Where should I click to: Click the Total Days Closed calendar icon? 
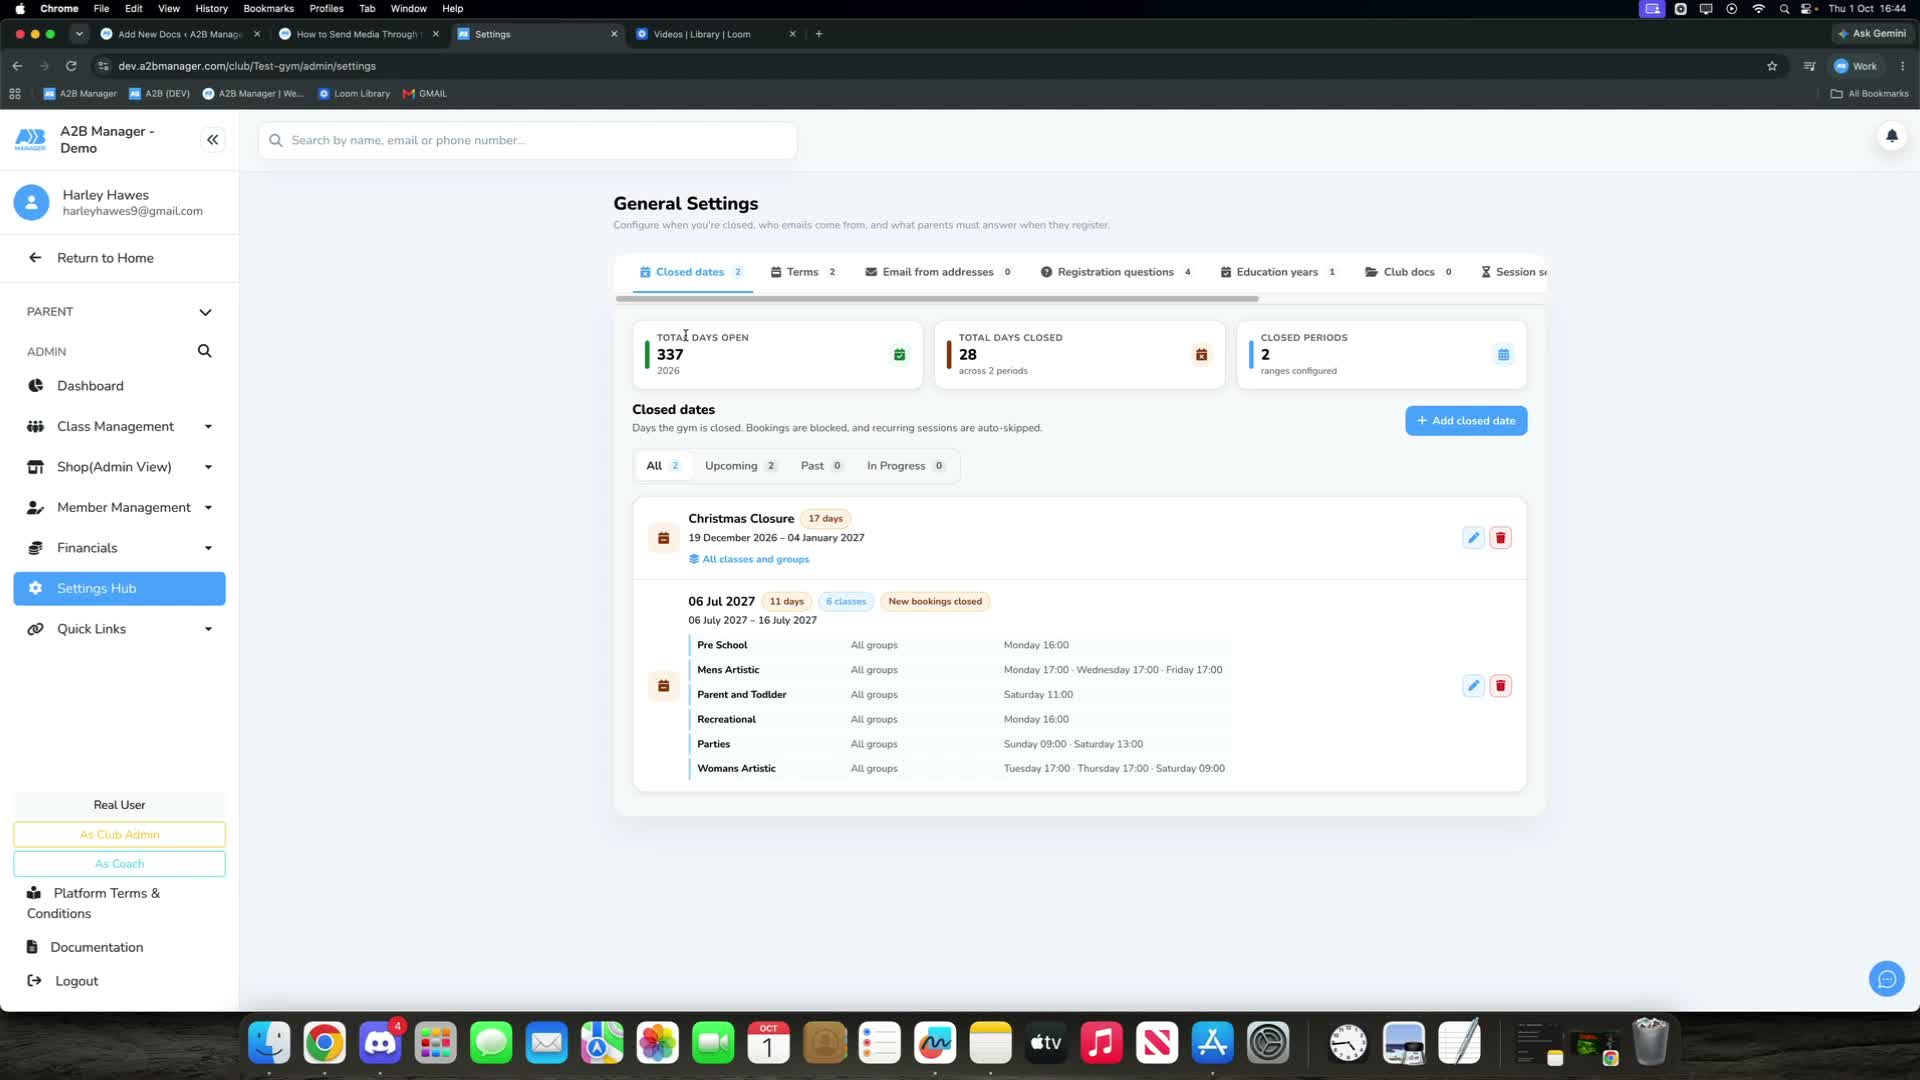(1201, 355)
